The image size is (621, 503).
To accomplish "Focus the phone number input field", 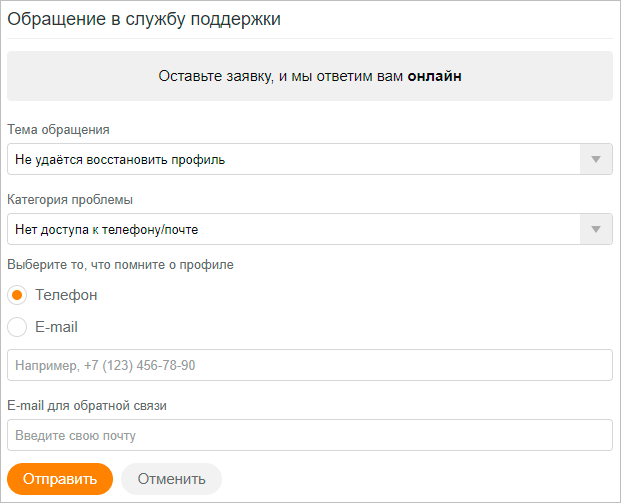I will click(309, 365).
